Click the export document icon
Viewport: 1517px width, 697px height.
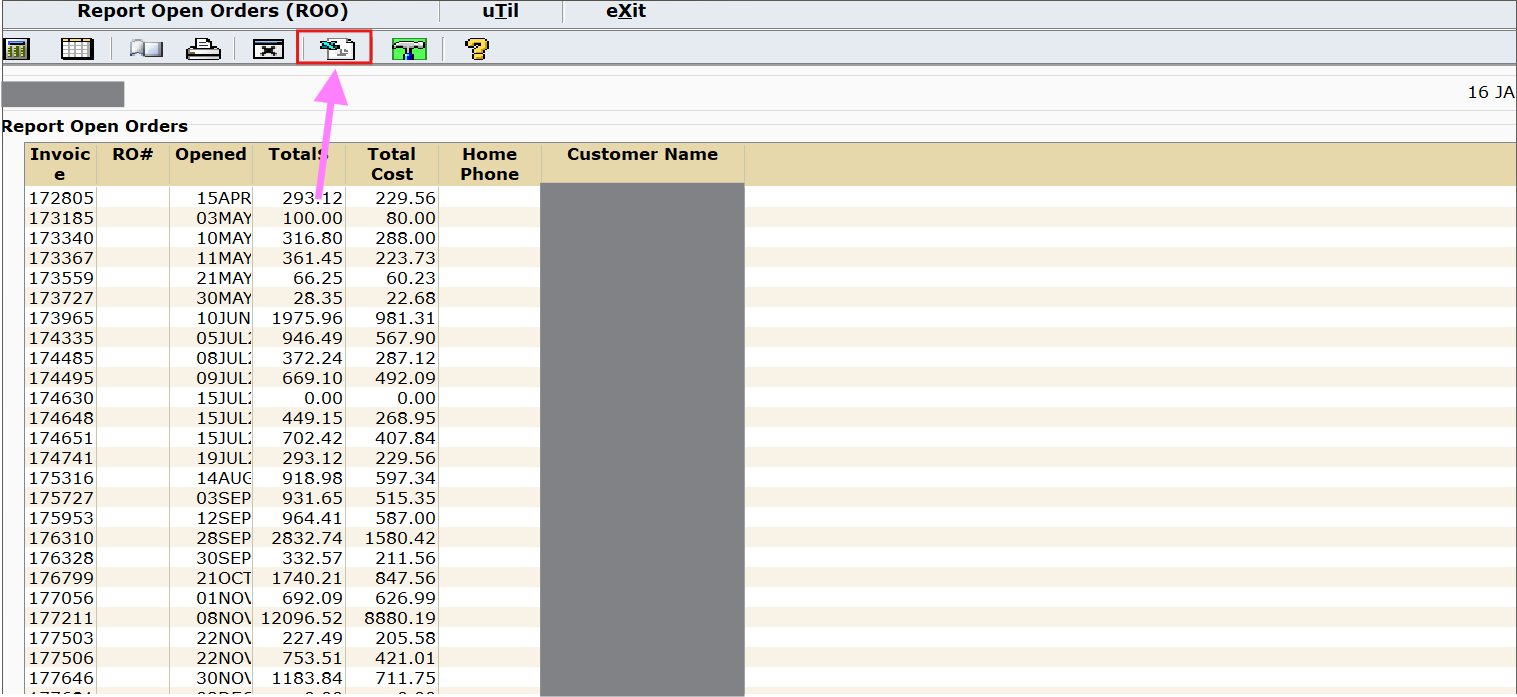(x=336, y=48)
